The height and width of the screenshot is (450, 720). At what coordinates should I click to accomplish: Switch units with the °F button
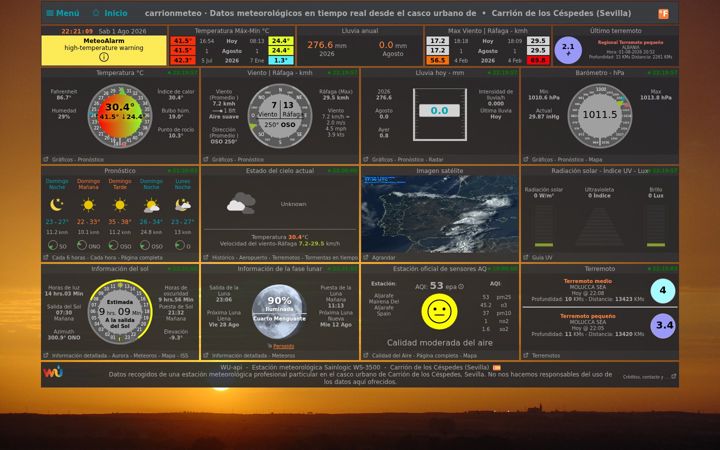coord(663,14)
